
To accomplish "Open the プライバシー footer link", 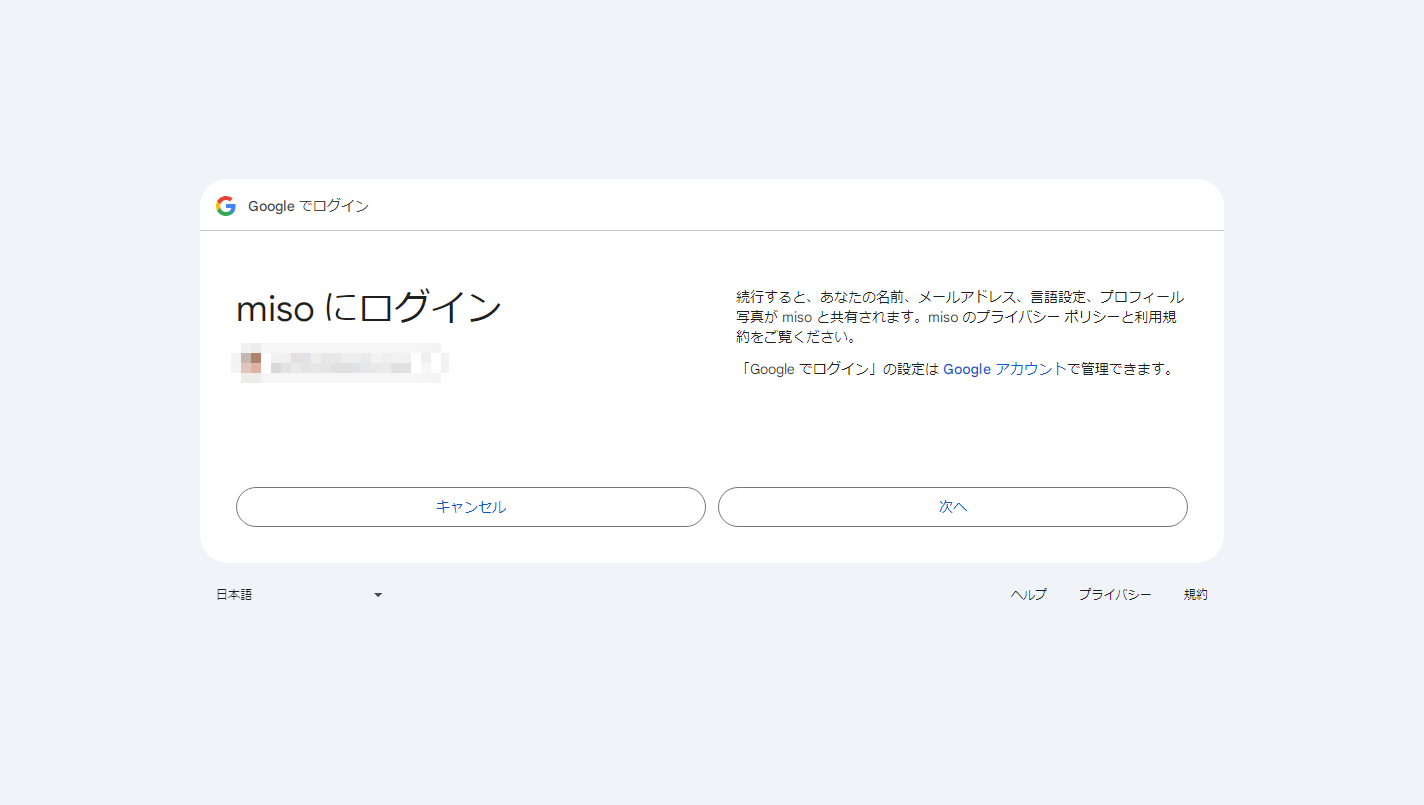I will click(1114, 595).
